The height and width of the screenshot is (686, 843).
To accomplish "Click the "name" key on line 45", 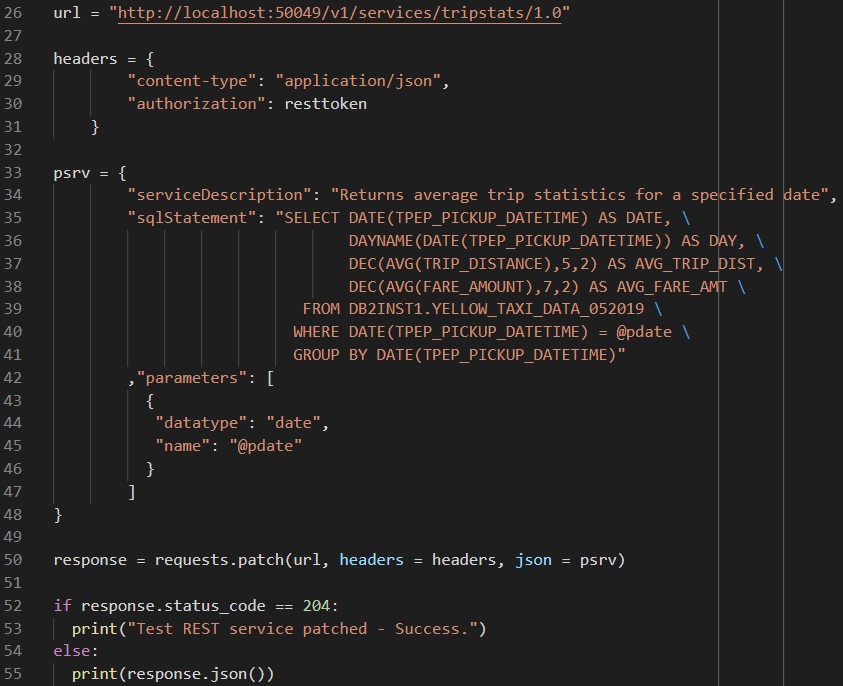I will click(183, 446).
